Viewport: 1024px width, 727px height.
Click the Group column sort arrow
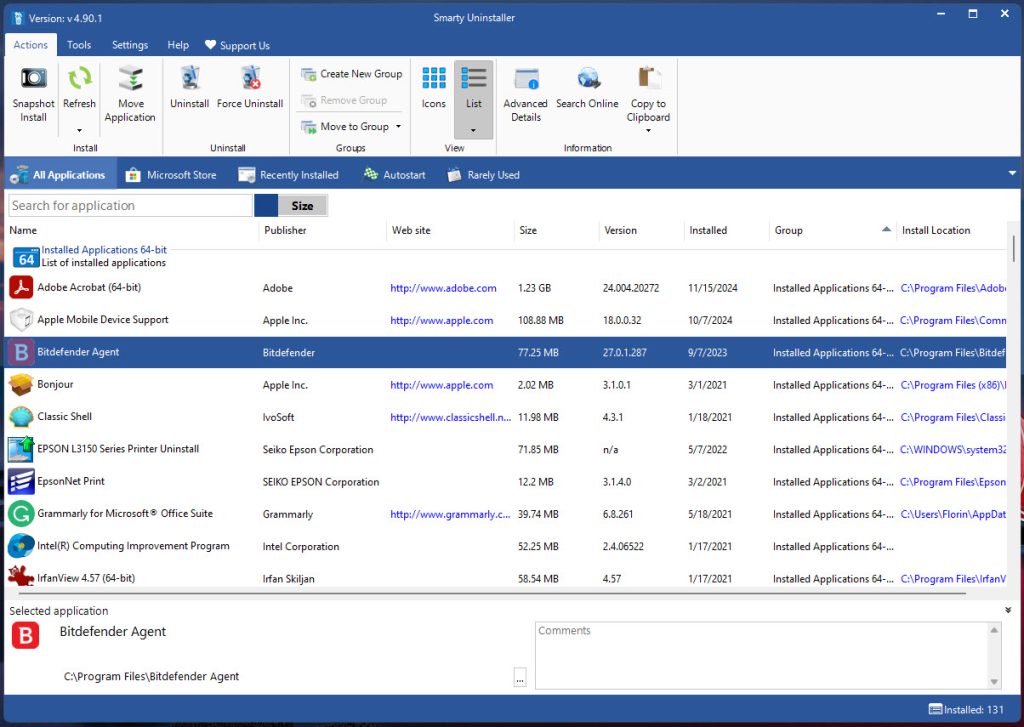[x=886, y=229]
